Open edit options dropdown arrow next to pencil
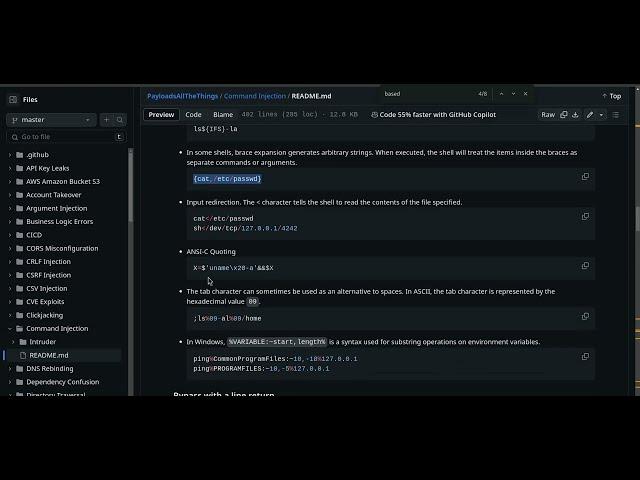 pos(601,115)
